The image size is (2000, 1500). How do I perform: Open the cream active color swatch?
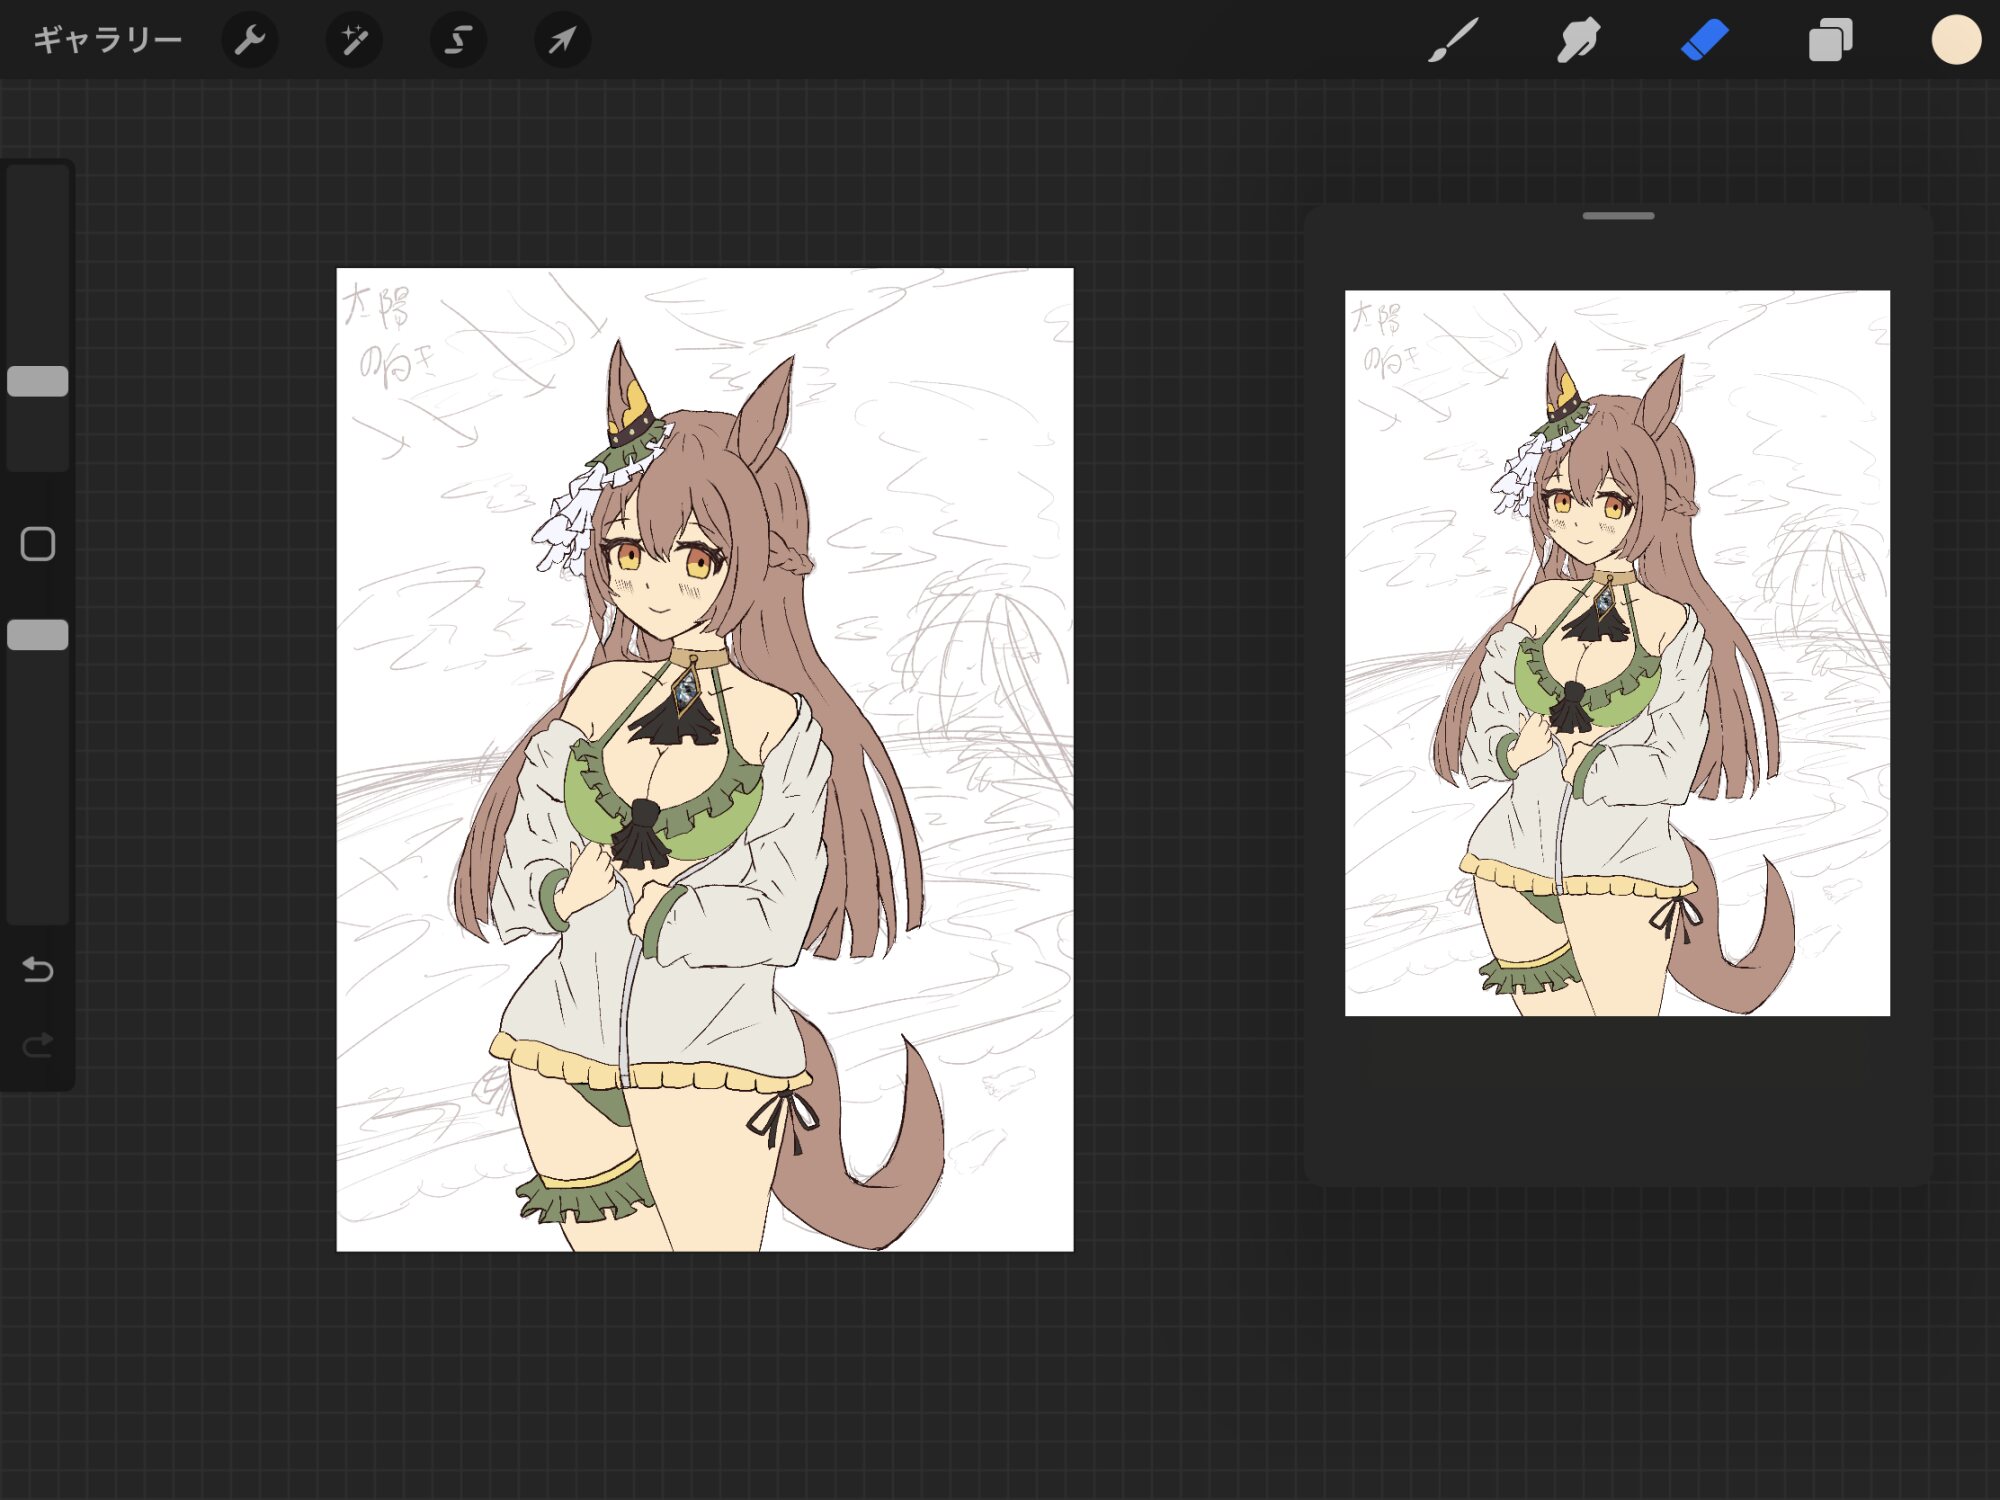pos(1956,40)
